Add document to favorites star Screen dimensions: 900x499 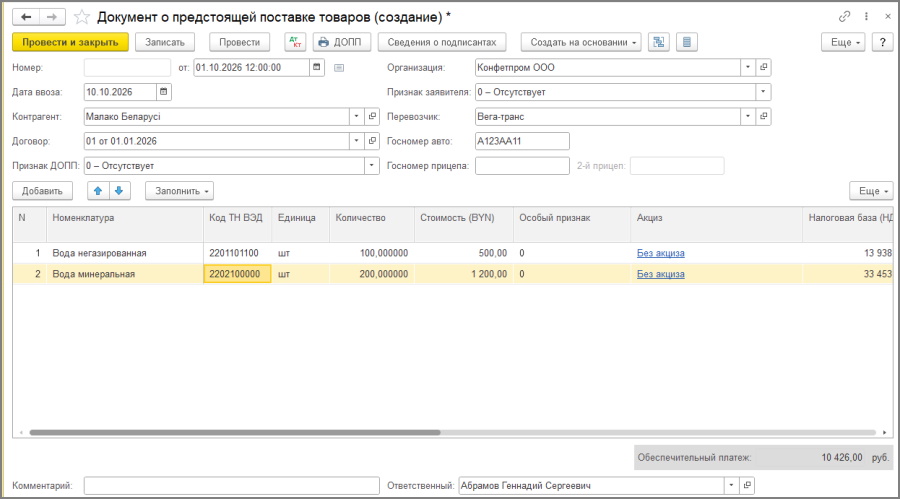tap(82, 17)
